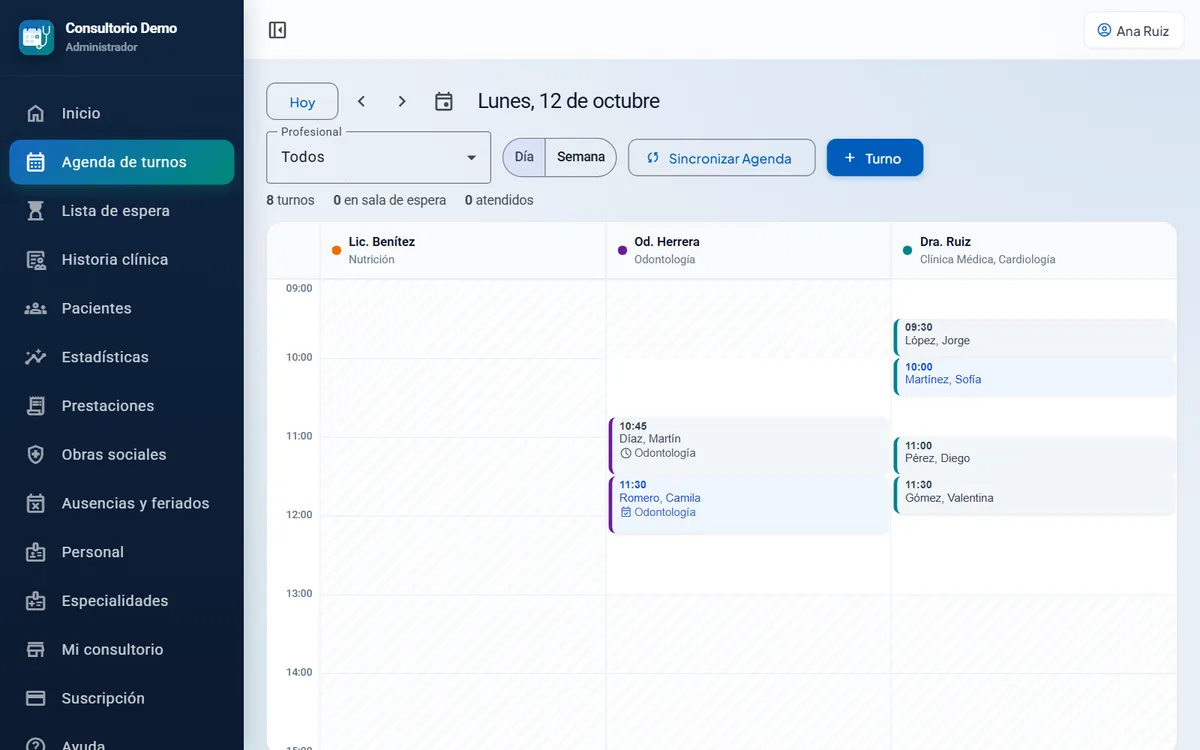Open 11:30 Gómez, Valentina appointment
This screenshot has height=750, width=1200.
point(1035,494)
